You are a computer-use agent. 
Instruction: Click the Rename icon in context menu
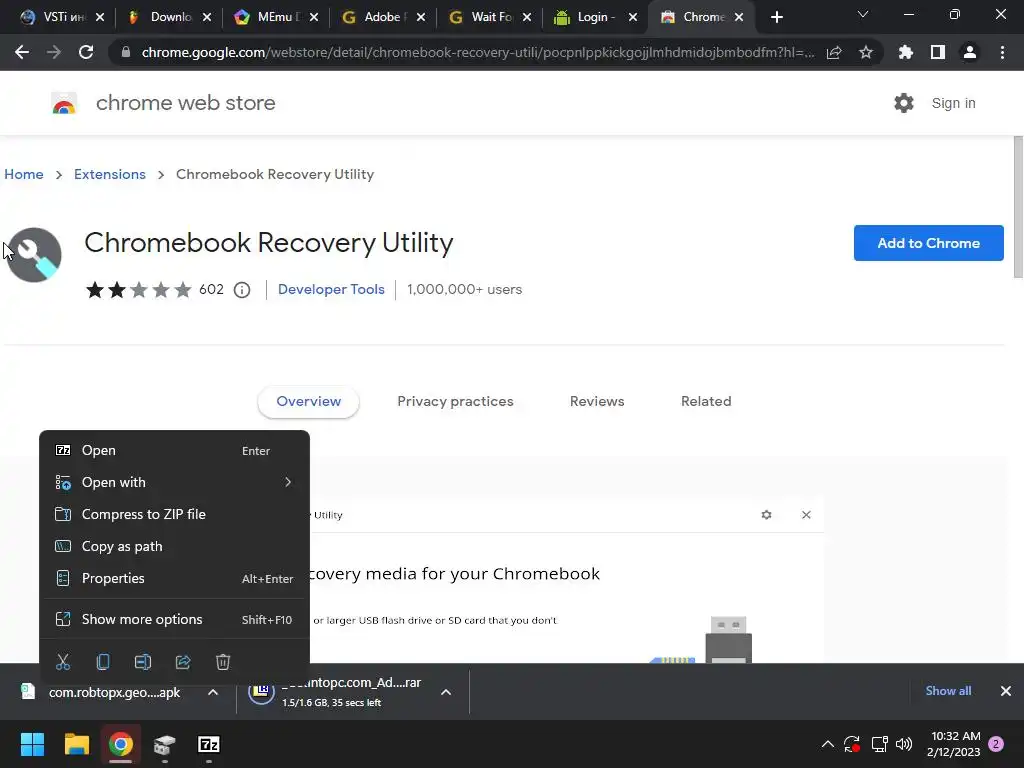(142, 662)
